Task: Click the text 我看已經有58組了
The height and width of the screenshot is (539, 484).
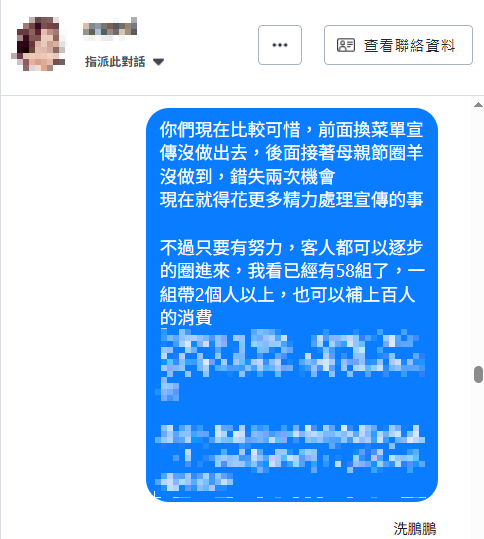Action: click(x=319, y=271)
